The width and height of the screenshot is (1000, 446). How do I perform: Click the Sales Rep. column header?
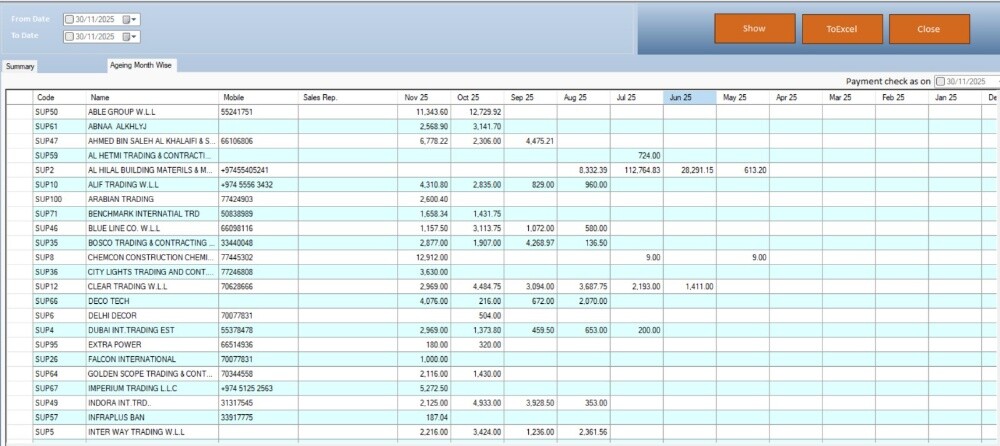click(x=348, y=98)
